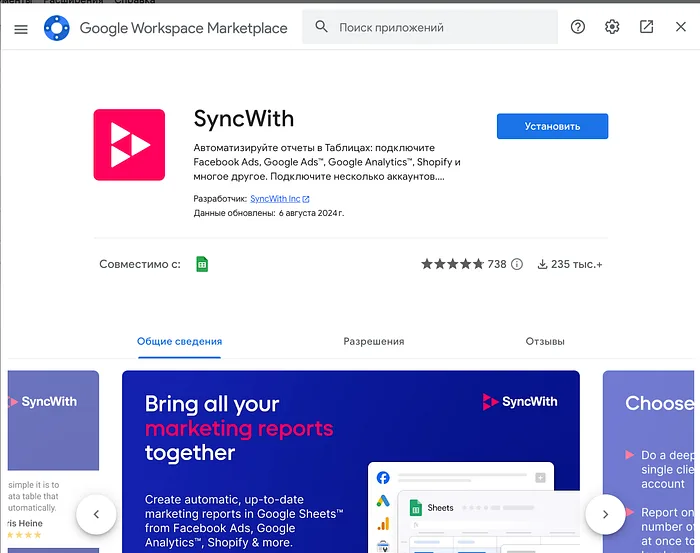The width and height of the screenshot is (700, 553).
Task: Switch to the Разрешения tab
Action: 374,341
